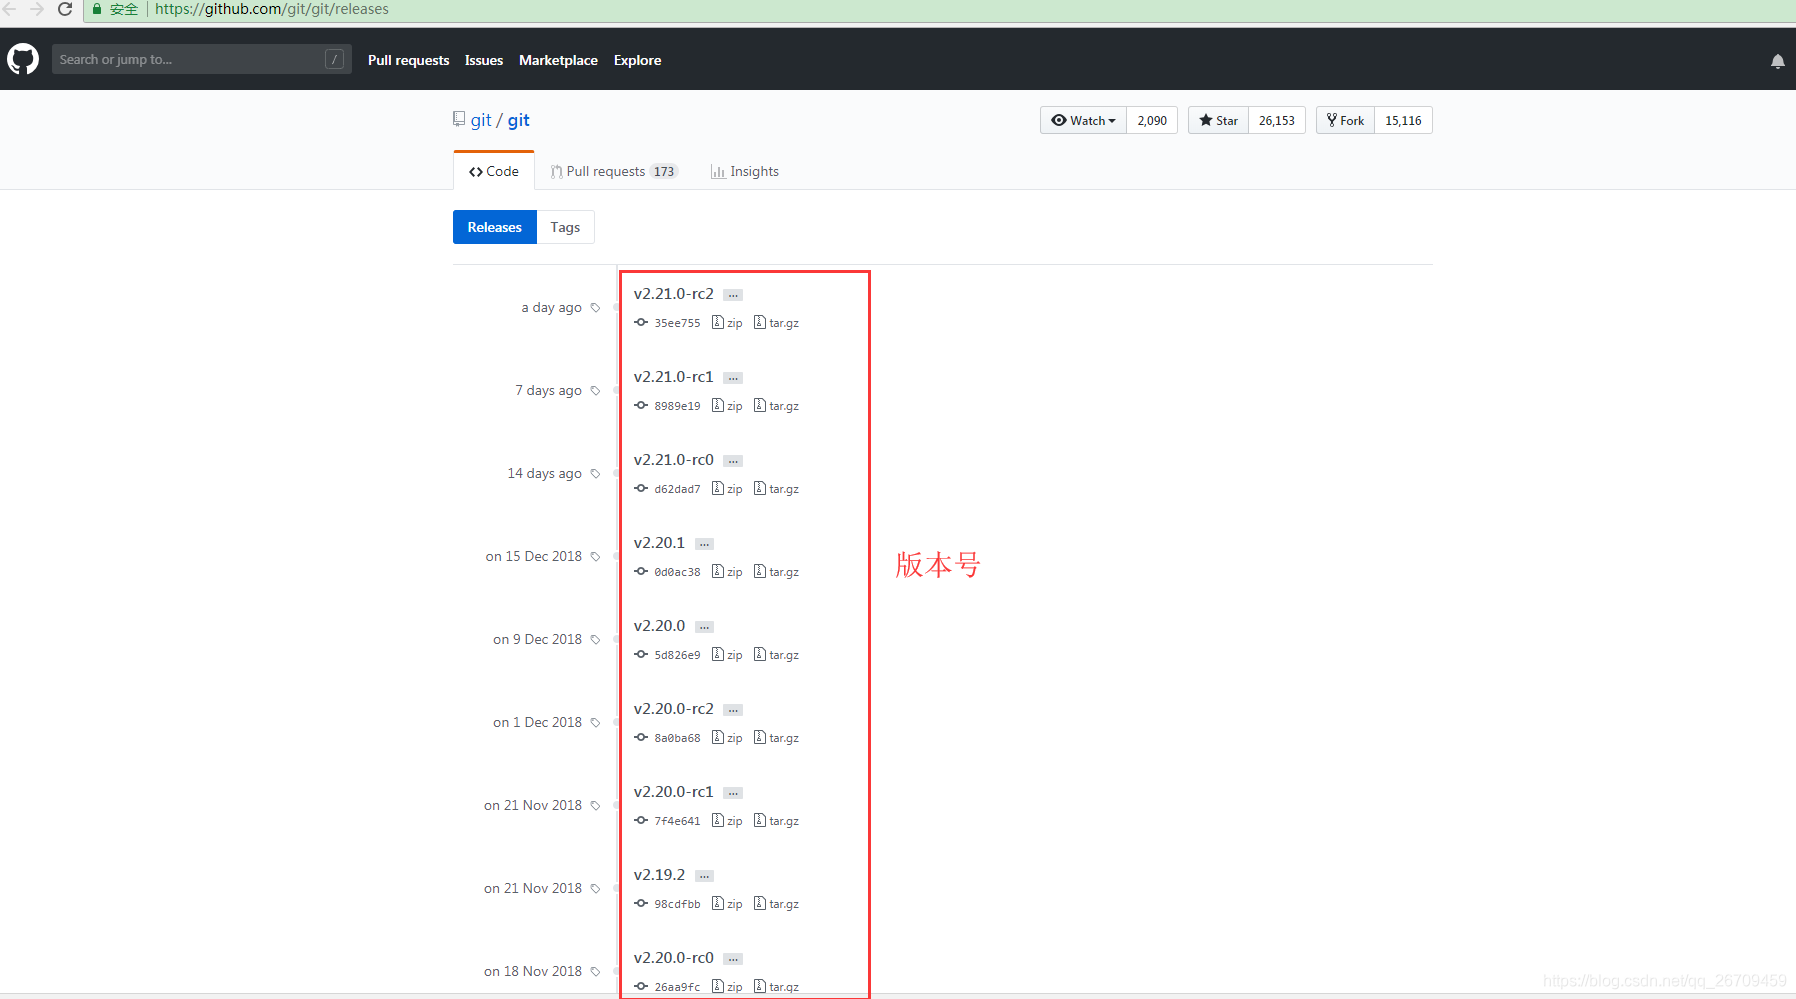Click the browser address bar URL
1796x999 pixels.
click(271, 9)
